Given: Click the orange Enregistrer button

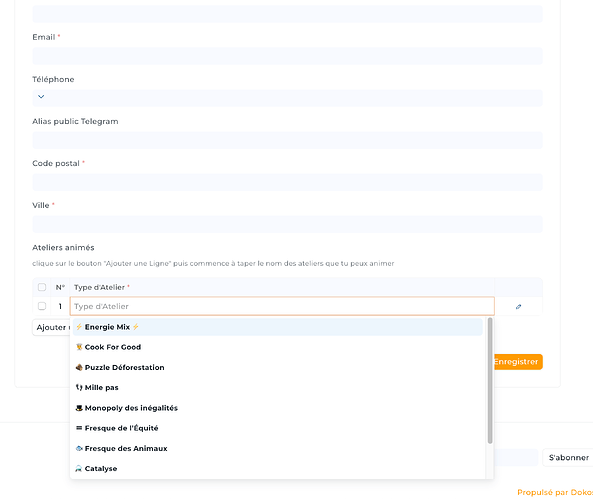Looking at the screenshot, I should [518, 362].
